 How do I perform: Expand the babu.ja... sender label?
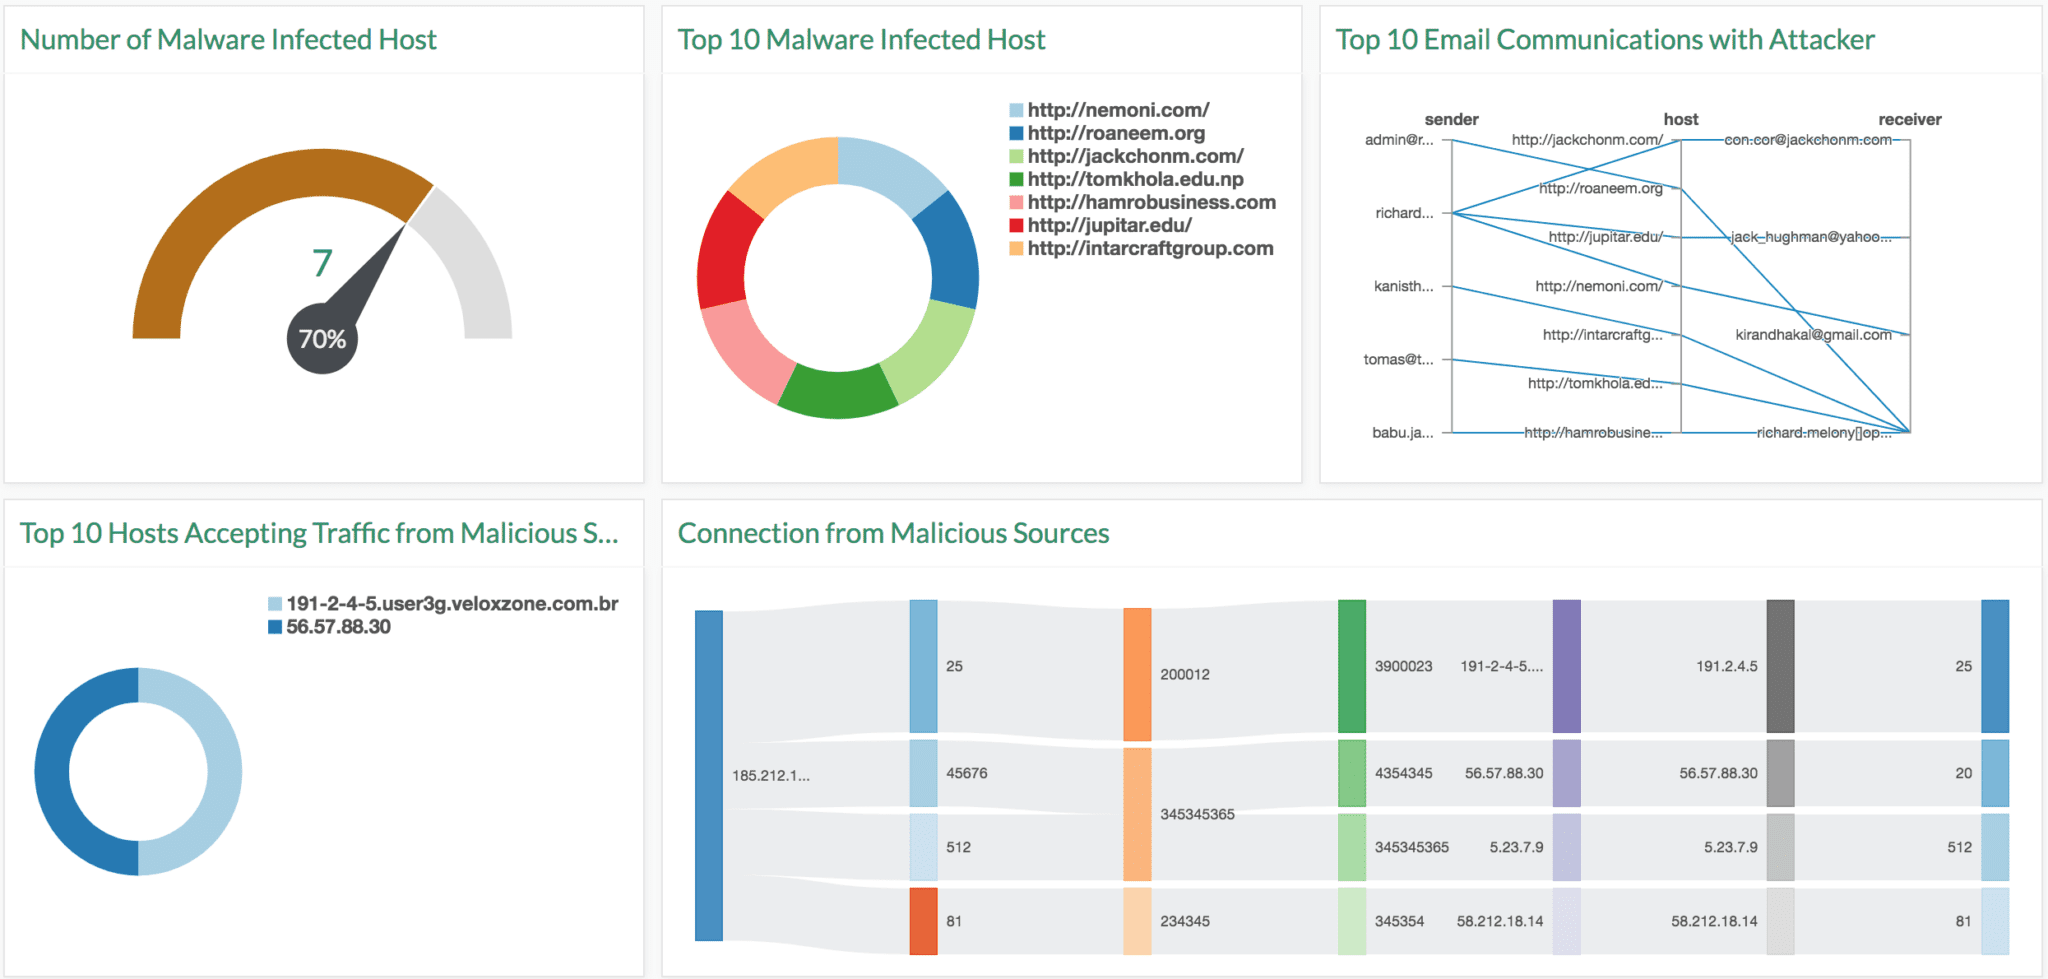1404,432
